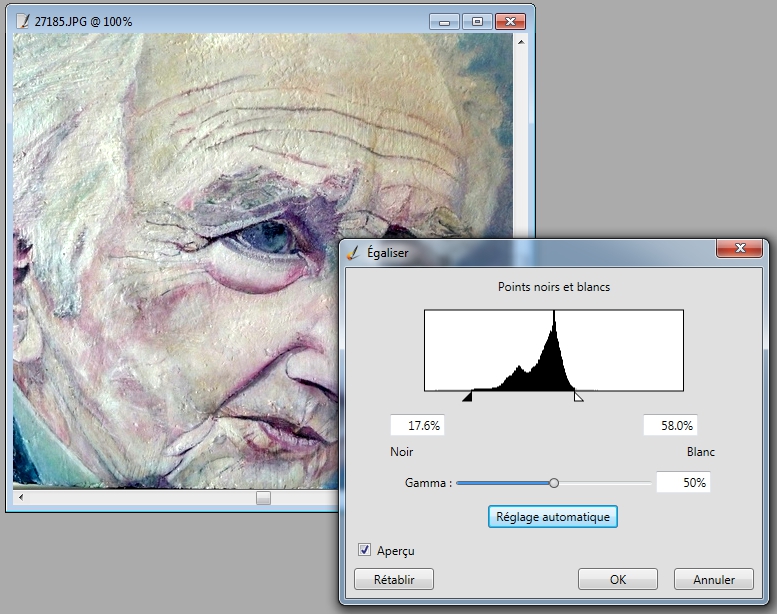The width and height of the screenshot is (777, 614).
Task: Click the Noir value field 17.6%
Action: [417, 425]
